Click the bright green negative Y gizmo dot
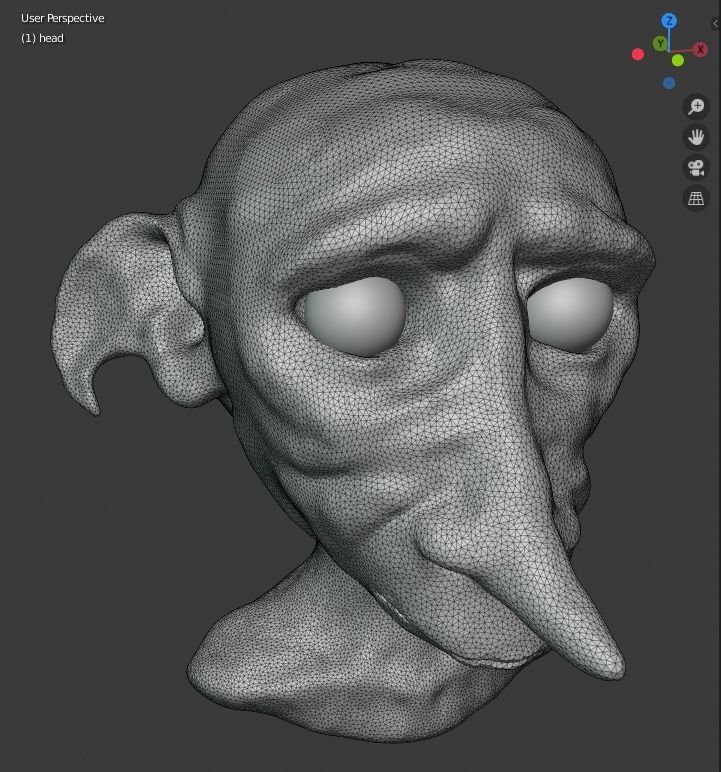 tap(678, 61)
